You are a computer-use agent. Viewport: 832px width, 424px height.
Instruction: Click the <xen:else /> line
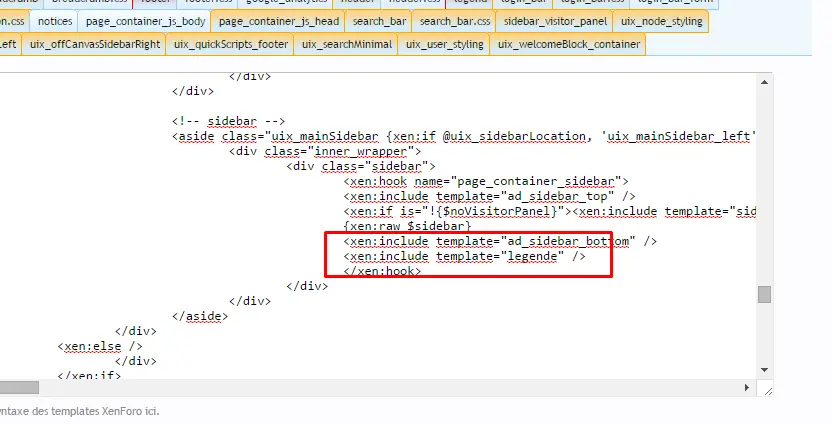pyautogui.click(x=100, y=346)
